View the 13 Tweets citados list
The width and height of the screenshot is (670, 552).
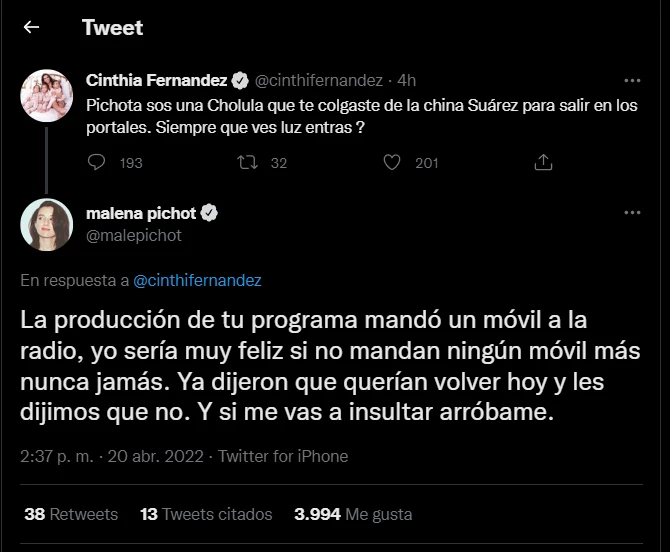pyautogui.click(x=206, y=514)
